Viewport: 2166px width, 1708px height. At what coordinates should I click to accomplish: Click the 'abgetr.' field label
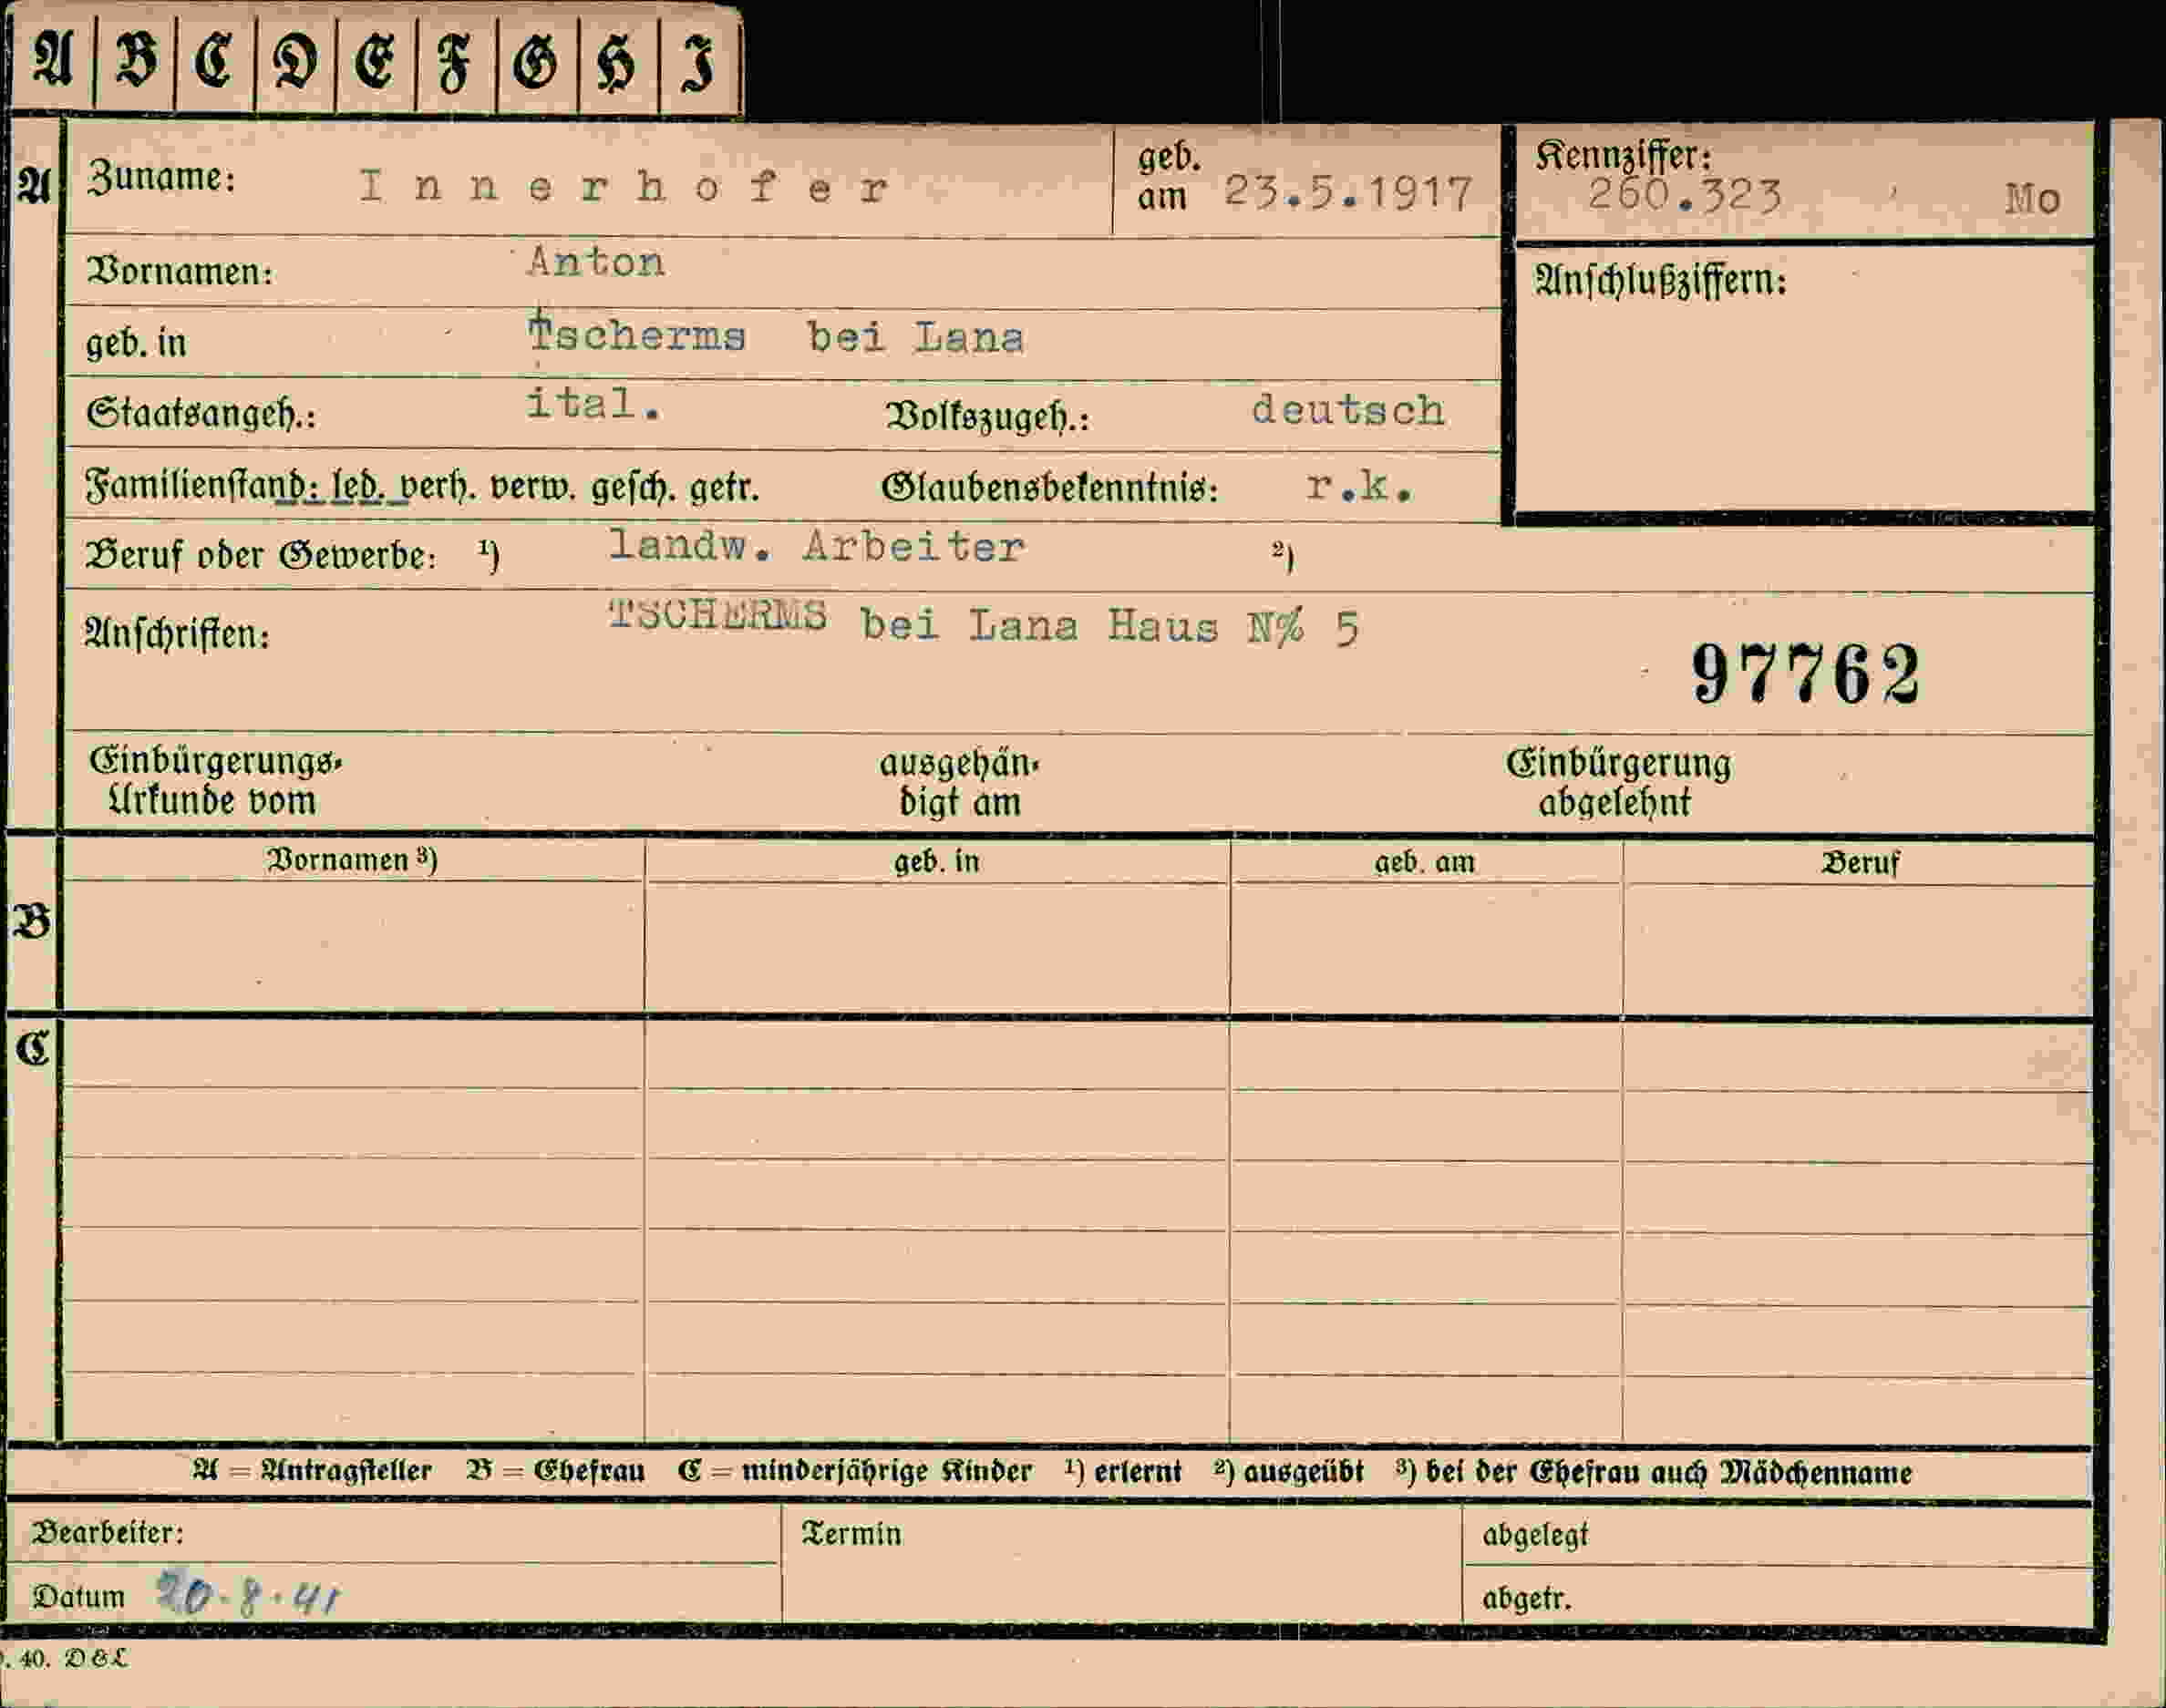[1527, 1599]
